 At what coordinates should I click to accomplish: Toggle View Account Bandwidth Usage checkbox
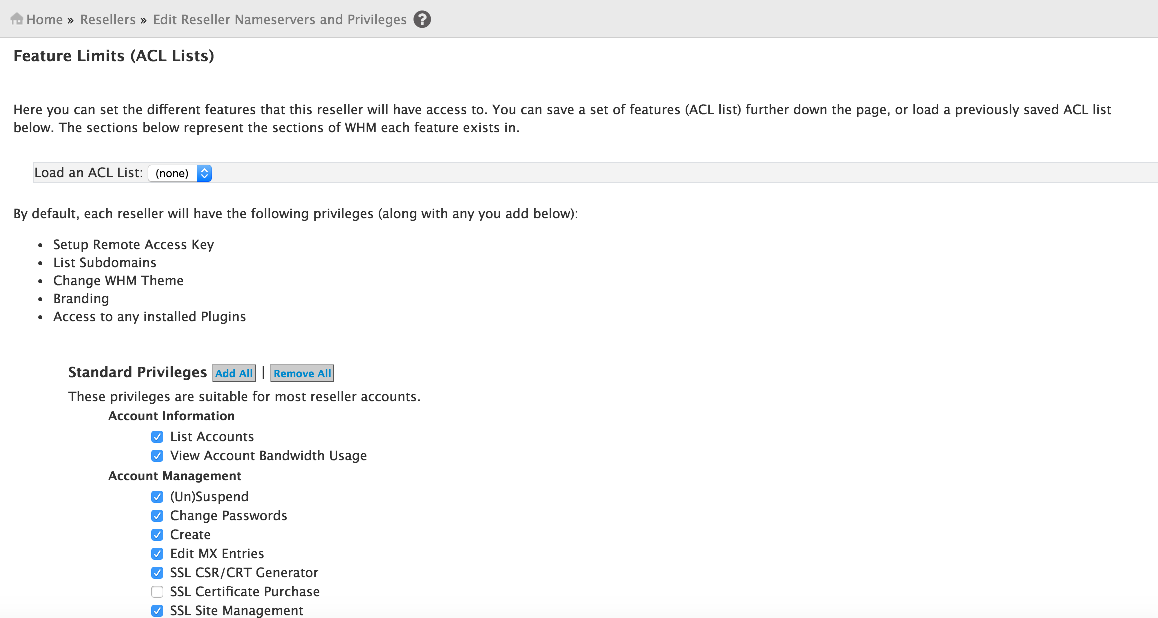[157, 456]
